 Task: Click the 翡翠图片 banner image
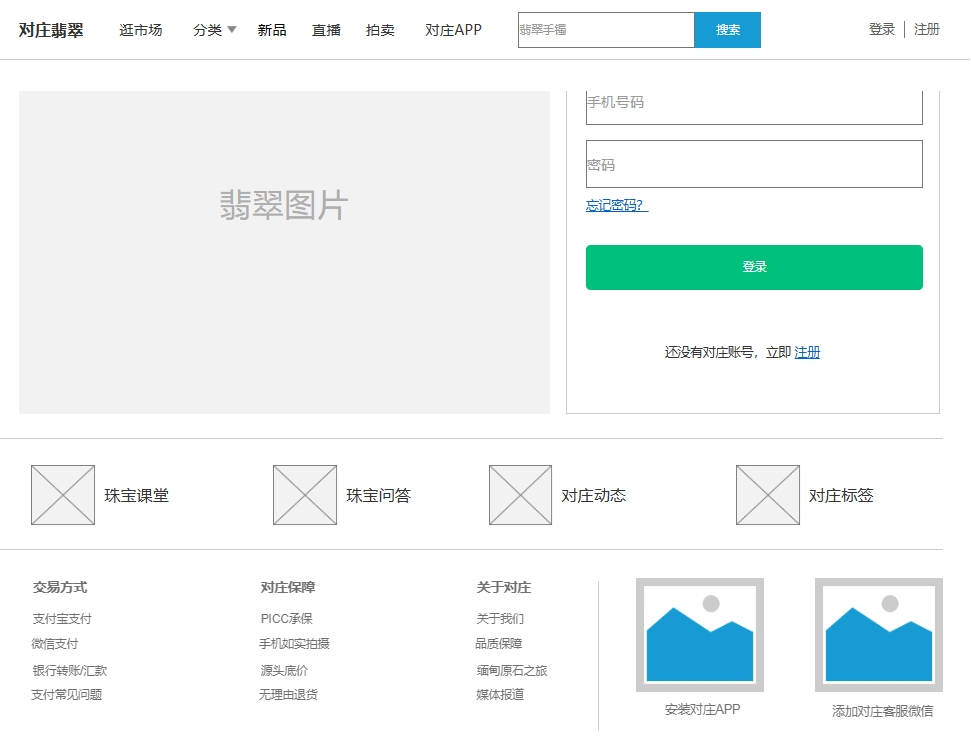pos(284,252)
